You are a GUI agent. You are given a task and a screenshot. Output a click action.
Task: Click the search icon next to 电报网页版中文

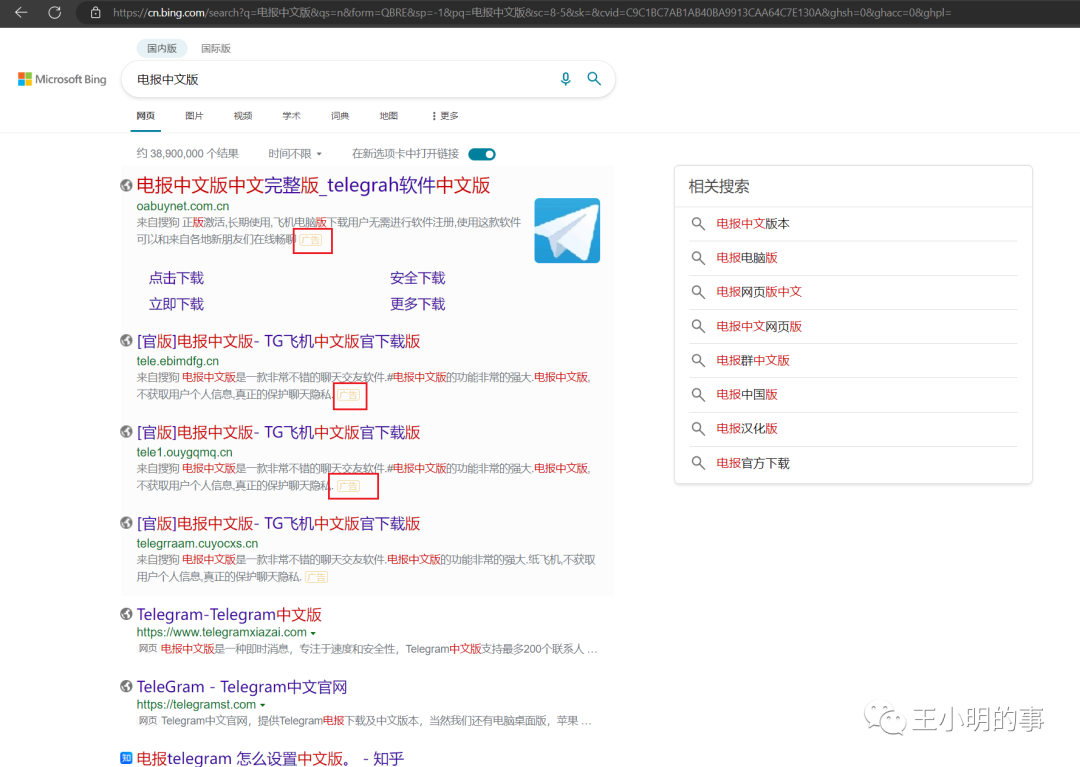(698, 292)
